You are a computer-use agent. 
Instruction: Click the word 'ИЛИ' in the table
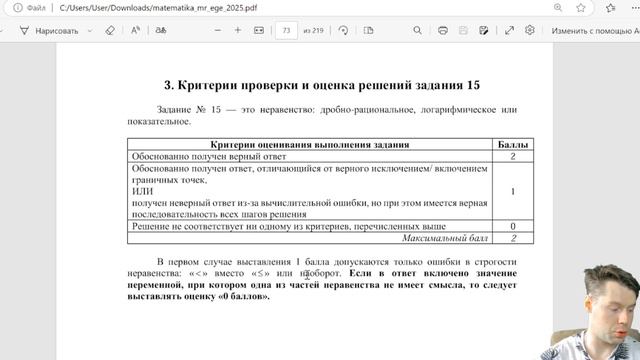[142, 191]
